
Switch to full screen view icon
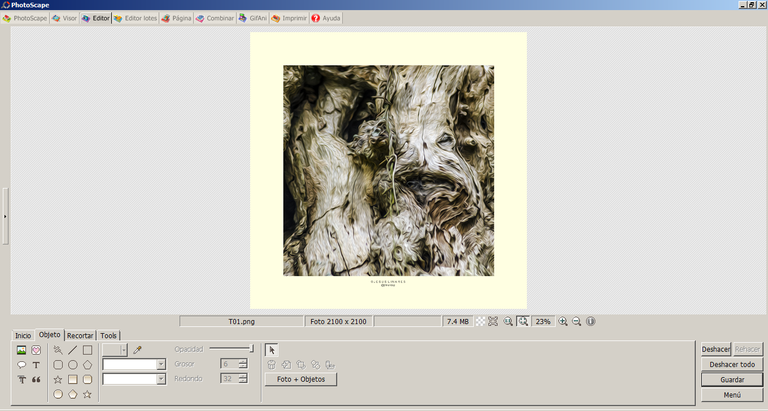[x=493, y=321]
